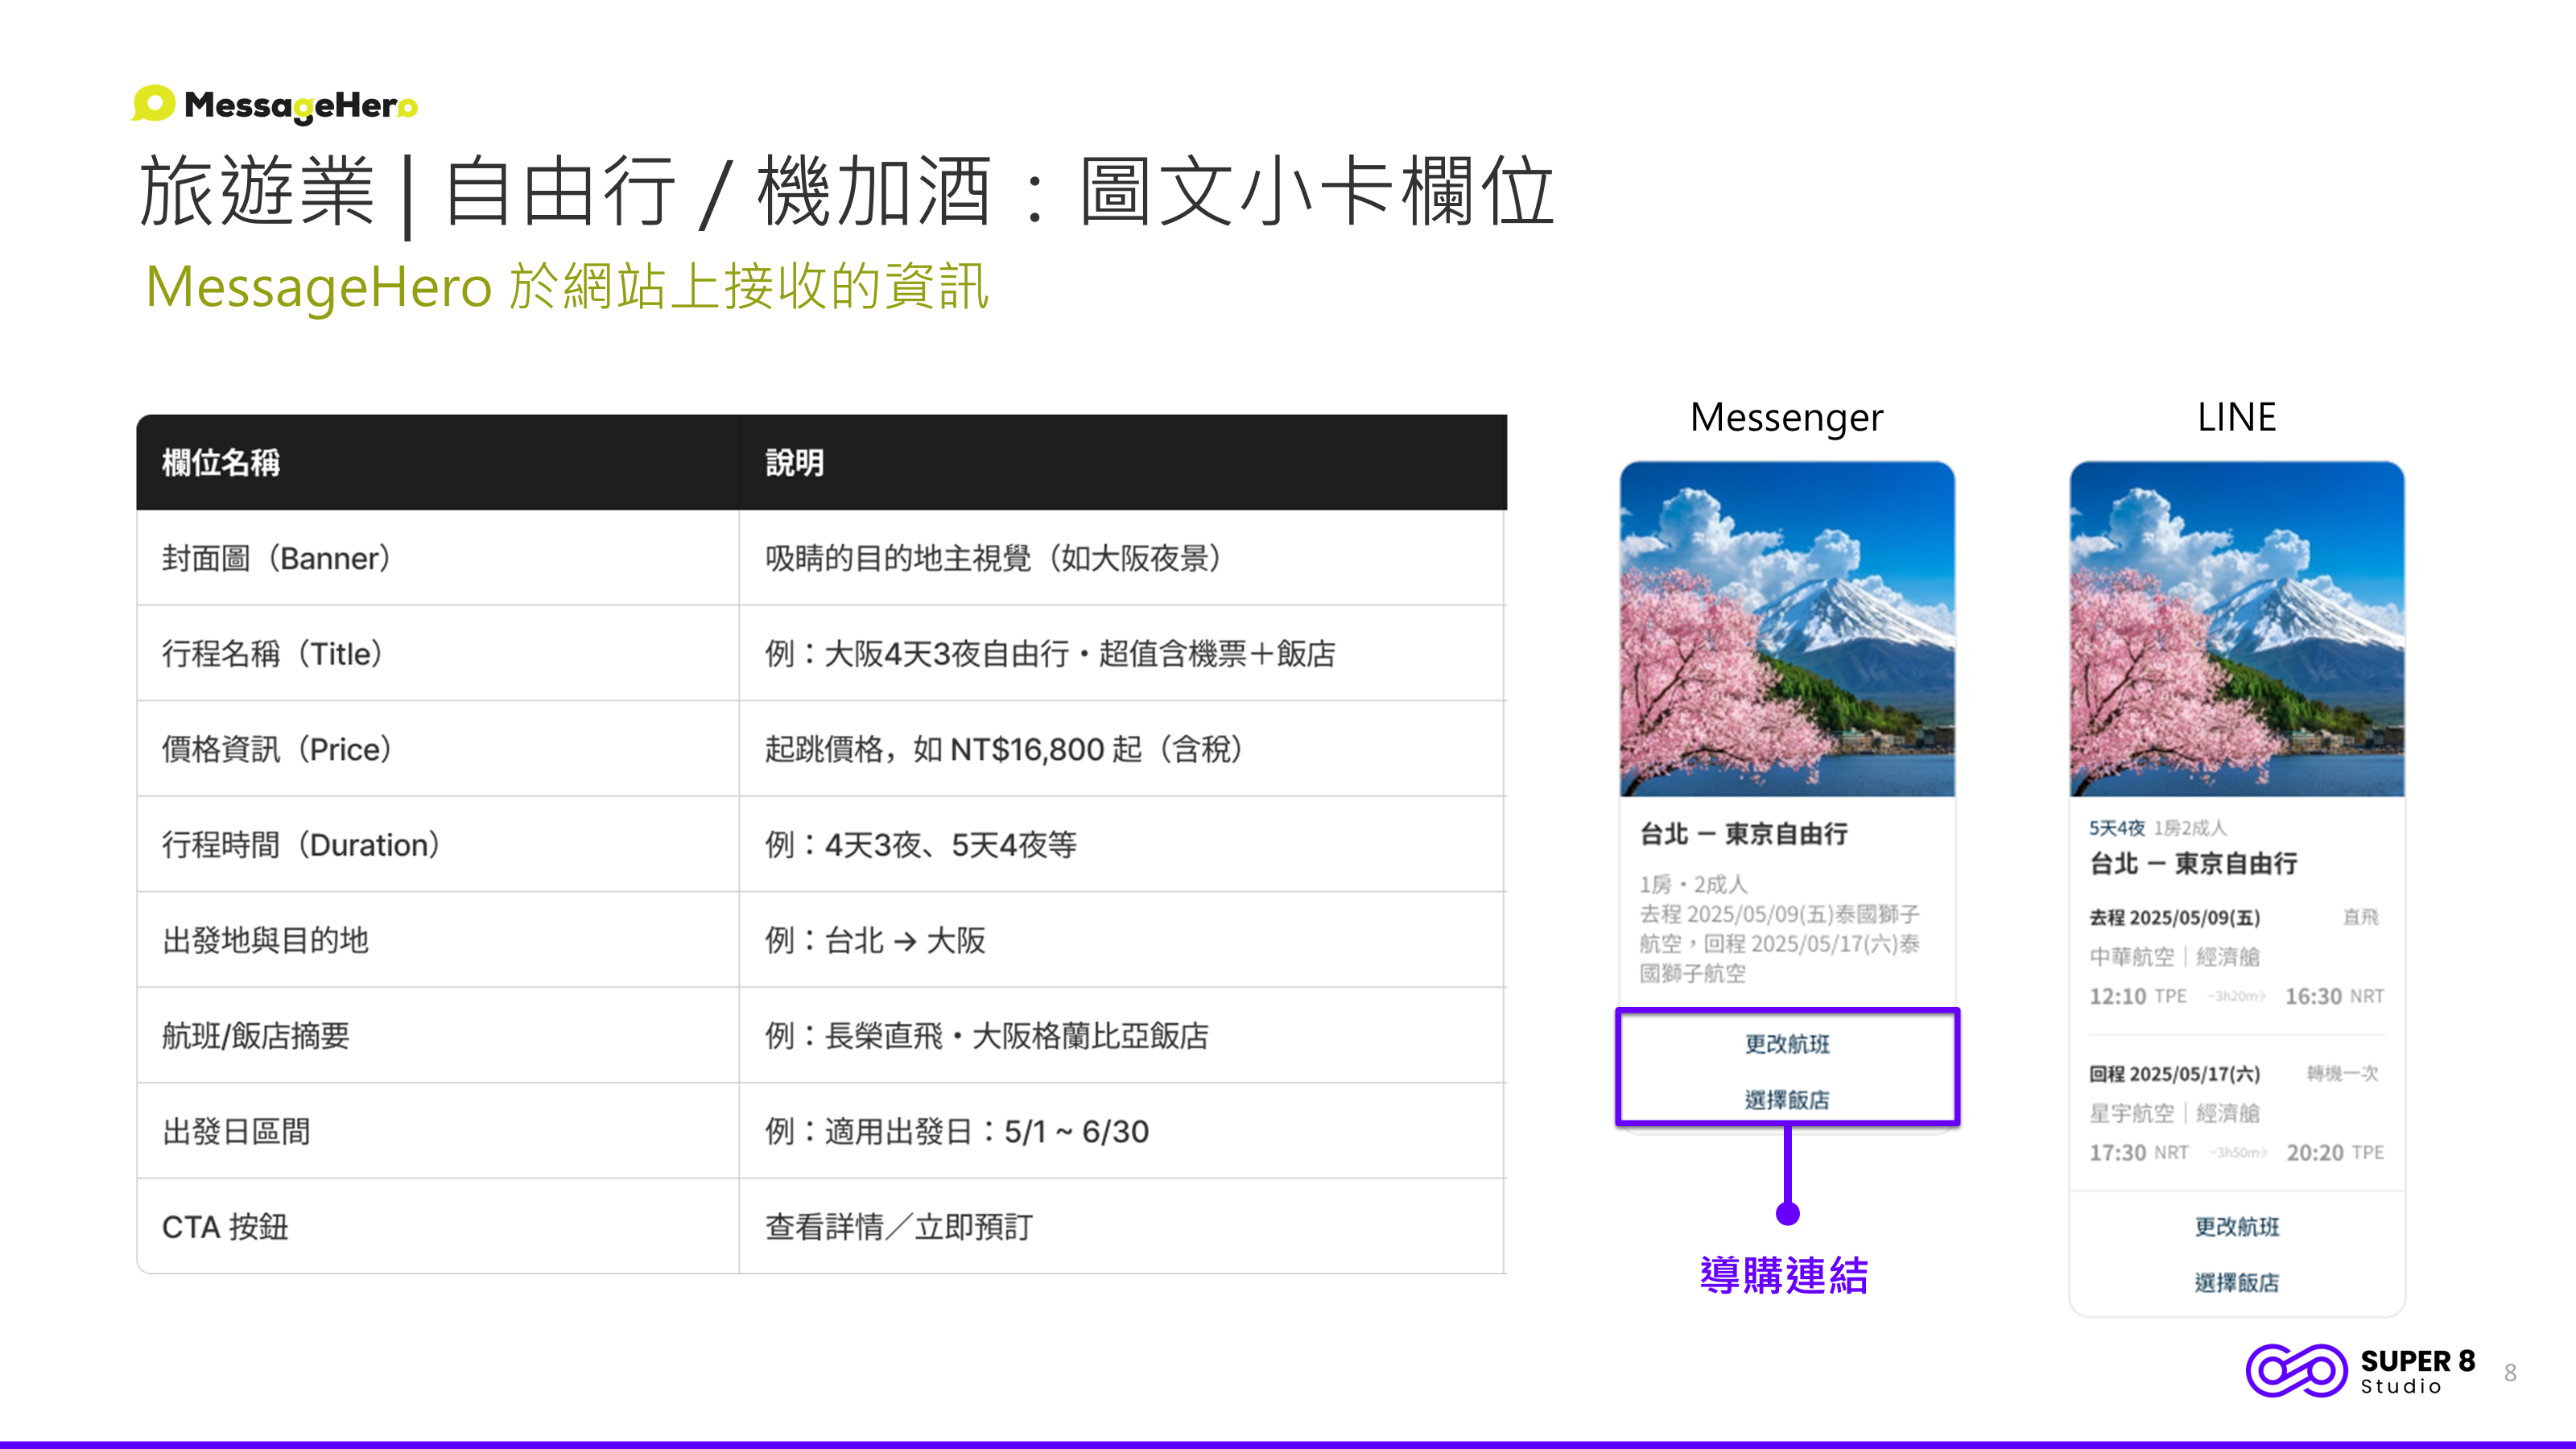Click the subtitle MessageHero 於網站上接收的資訊
The width and height of the screenshot is (2576, 1449).
pos(568,287)
